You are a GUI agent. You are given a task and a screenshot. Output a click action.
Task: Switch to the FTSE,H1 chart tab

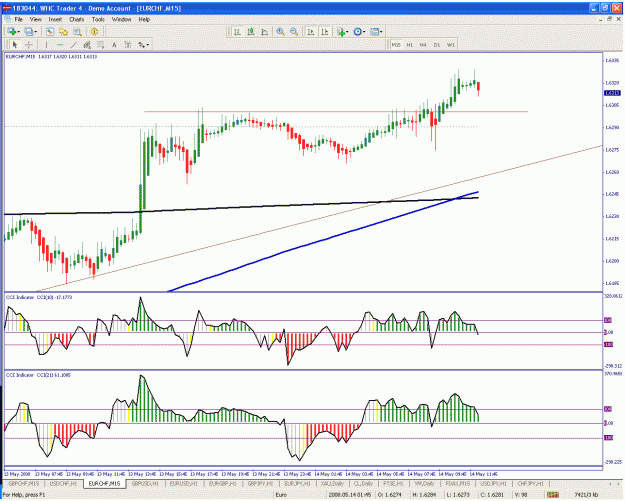click(x=393, y=483)
